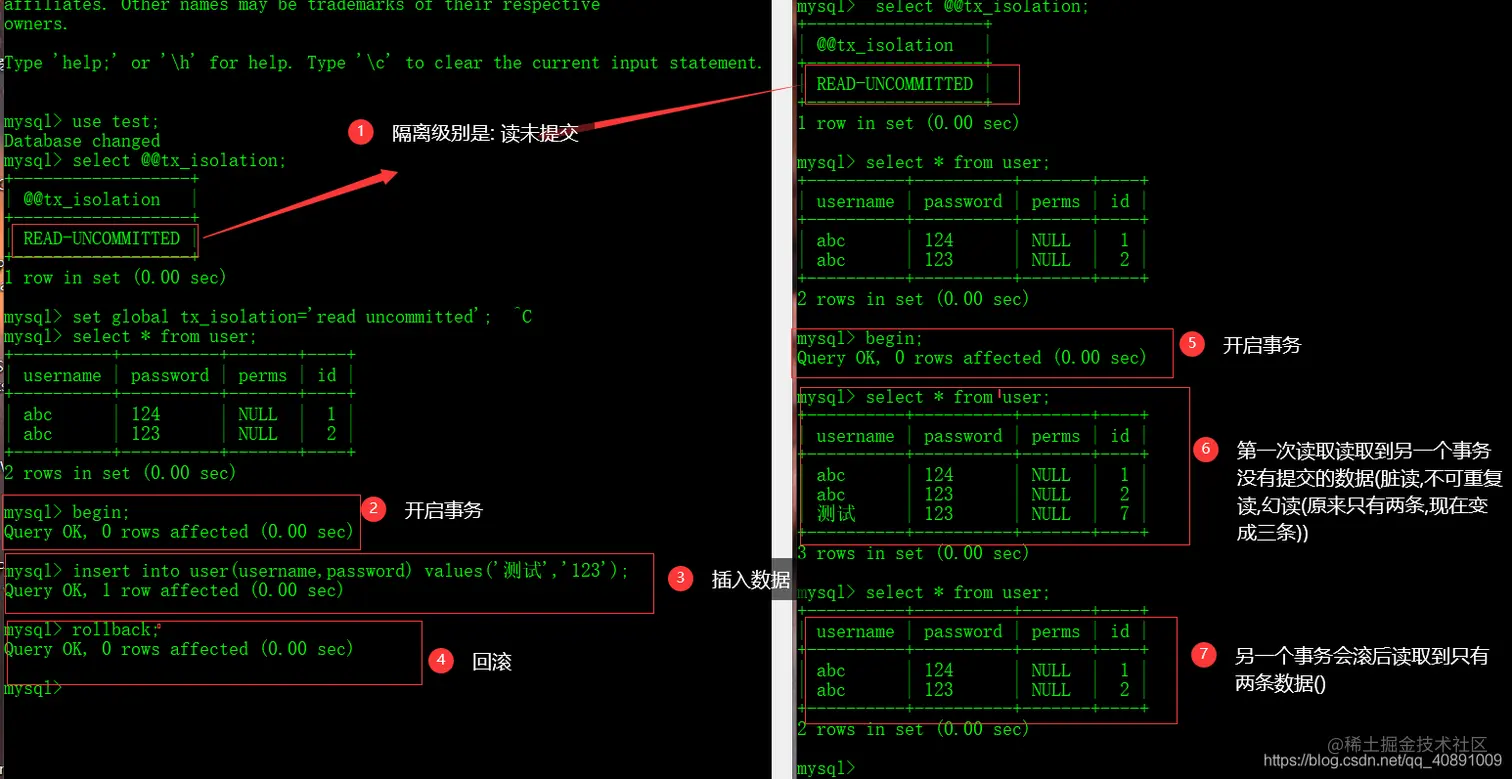1512x779 pixels.
Task: Click the red circle numbered 4
Action: 441,660
